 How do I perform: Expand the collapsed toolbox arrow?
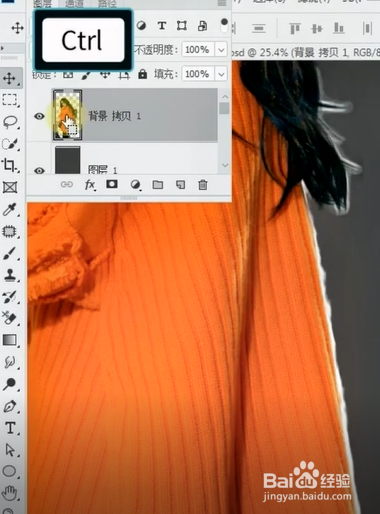2,48
